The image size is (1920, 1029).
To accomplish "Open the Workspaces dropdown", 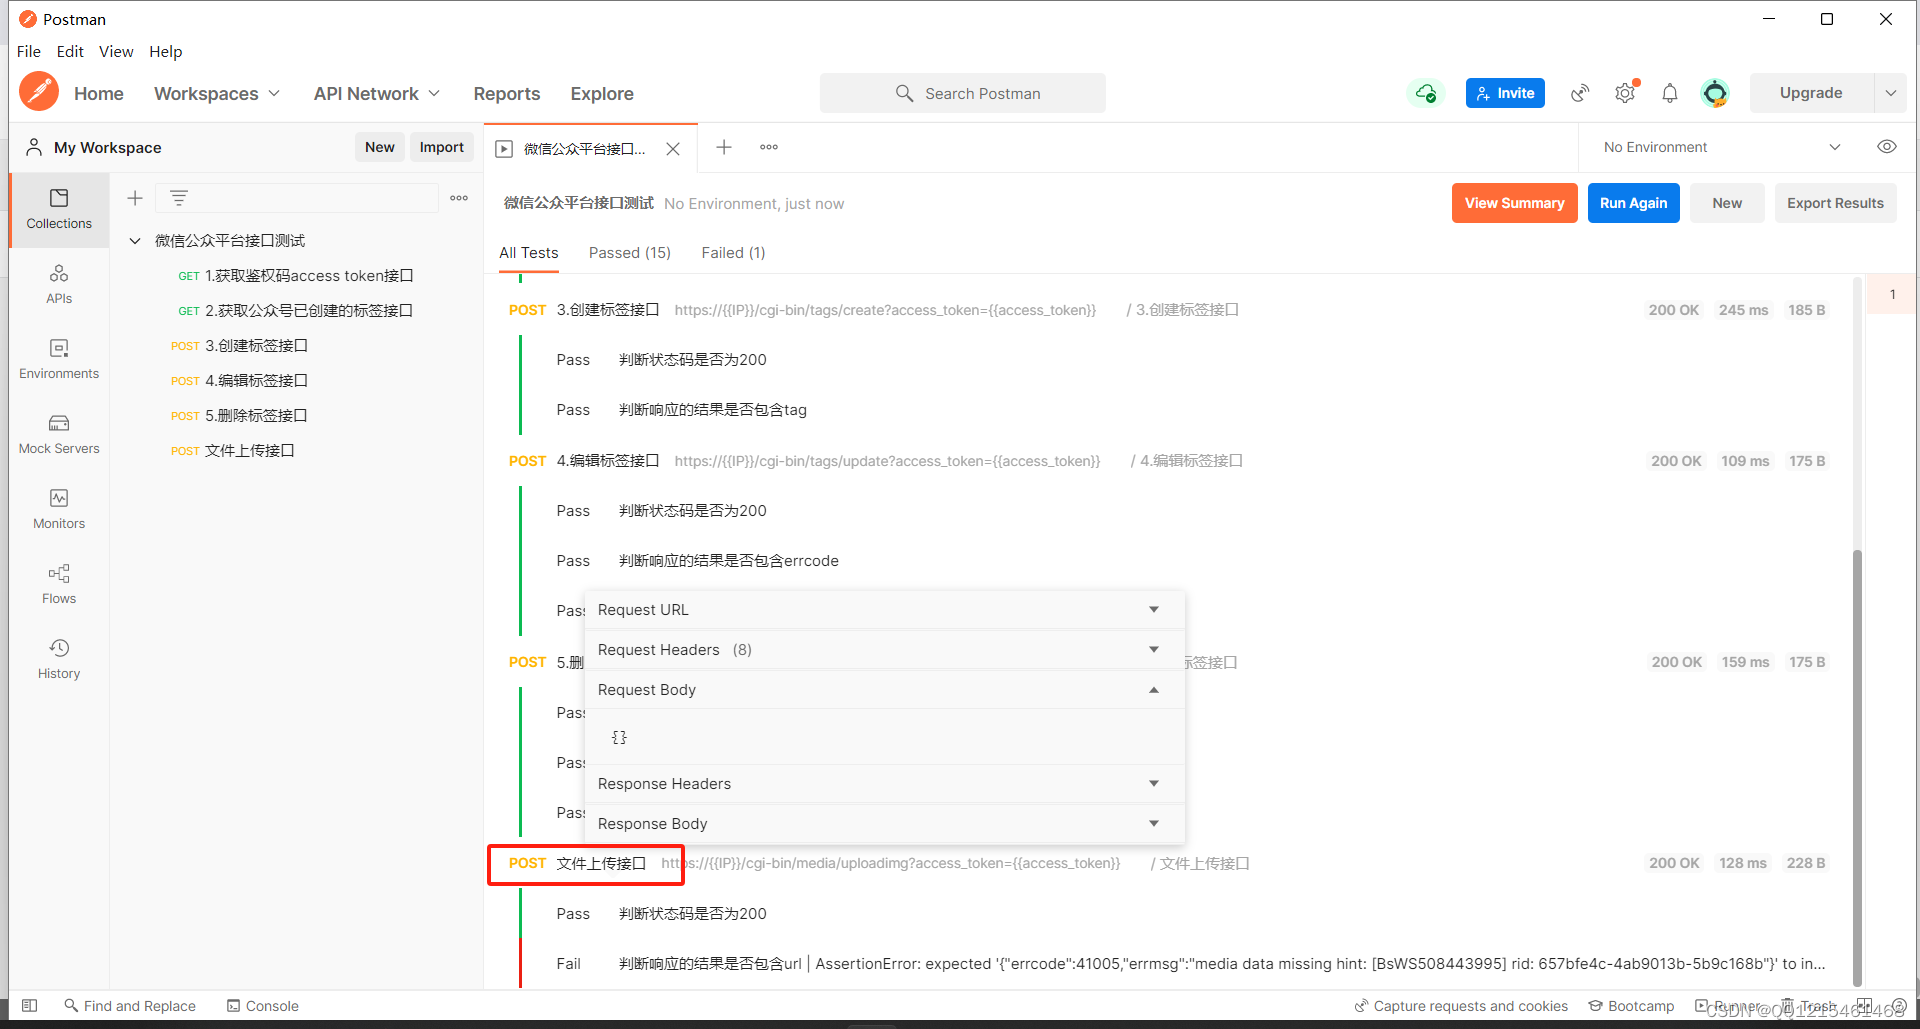I will (x=217, y=93).
